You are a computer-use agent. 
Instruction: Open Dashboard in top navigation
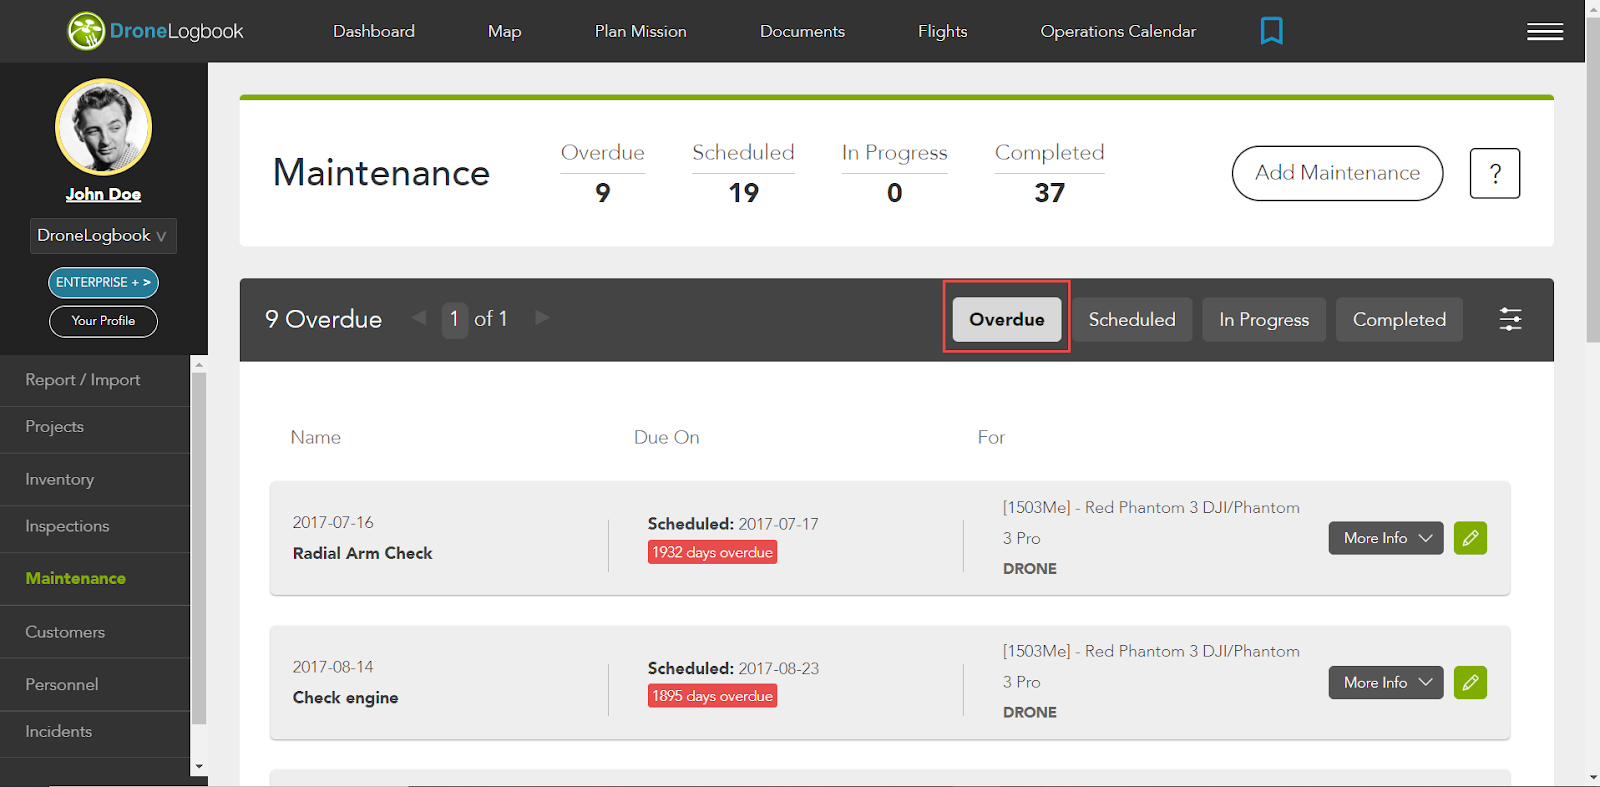pos(374,31)
